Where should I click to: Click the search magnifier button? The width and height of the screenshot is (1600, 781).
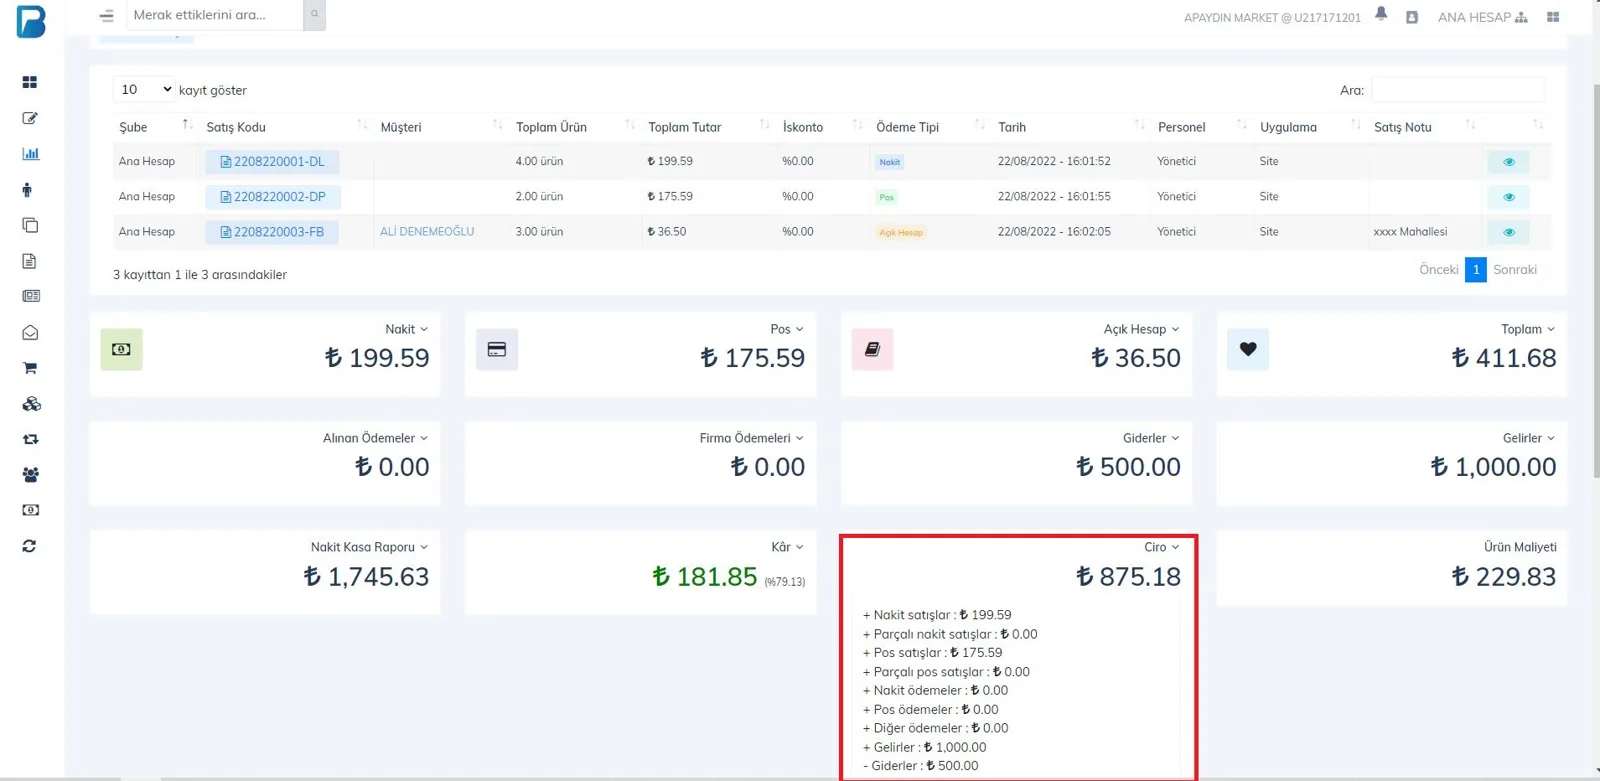pos(314,14)
